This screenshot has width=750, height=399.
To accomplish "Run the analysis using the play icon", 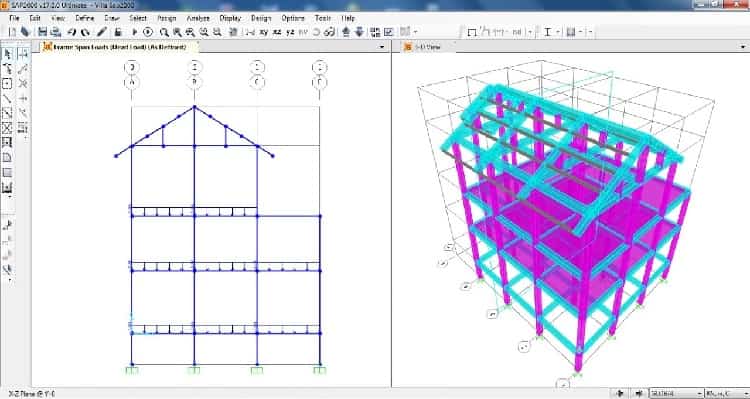I will 134,32.
